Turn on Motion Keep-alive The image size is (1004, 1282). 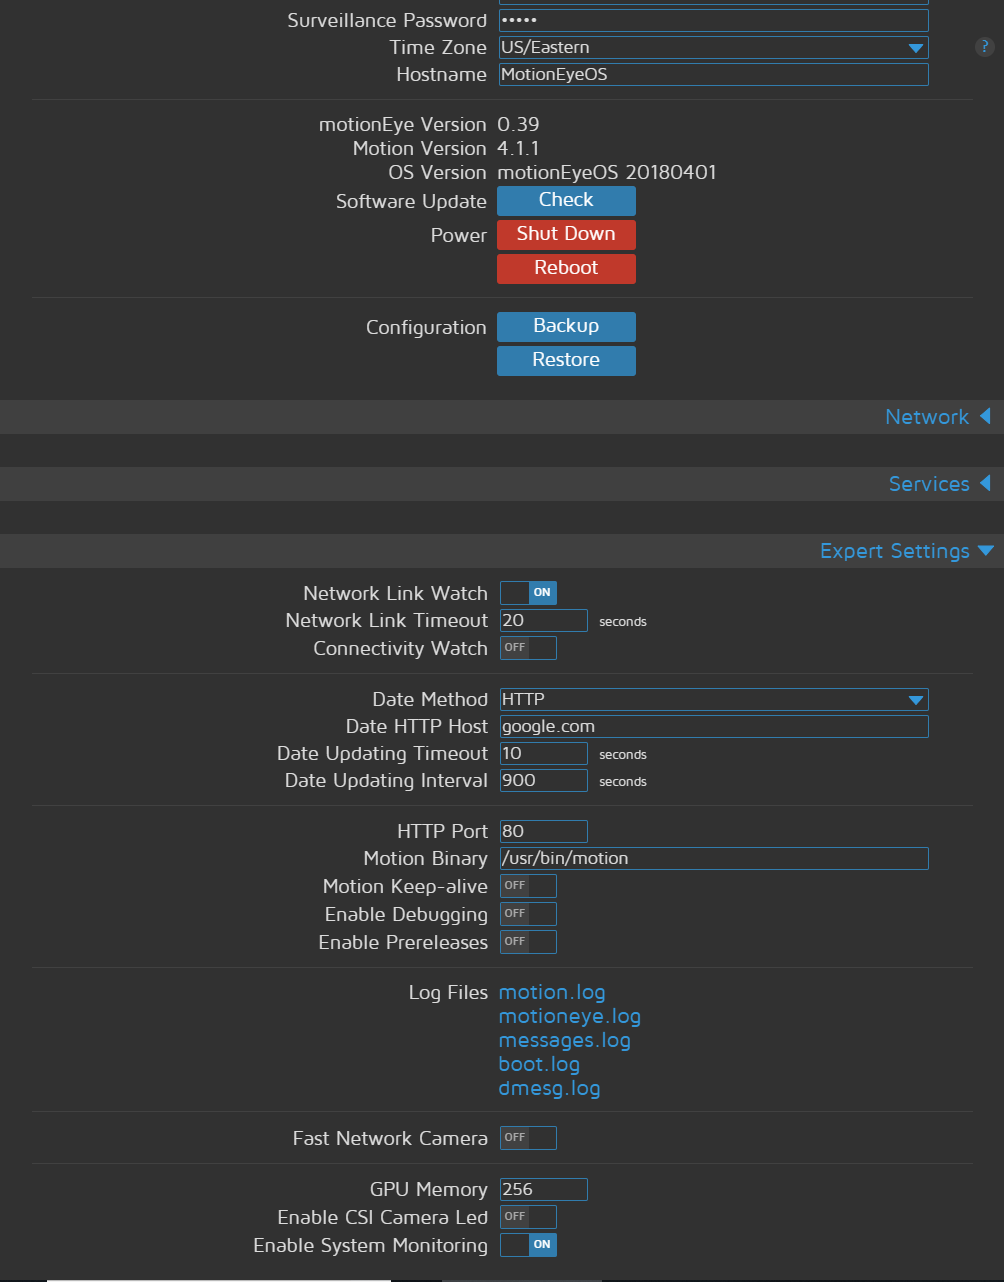(x=528, y=885)
